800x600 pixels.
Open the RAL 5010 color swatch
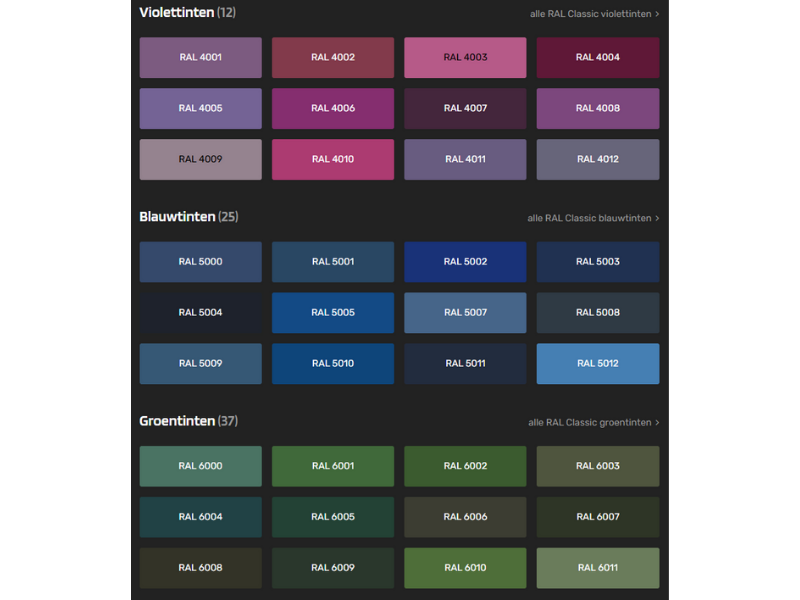pos(333,364)
